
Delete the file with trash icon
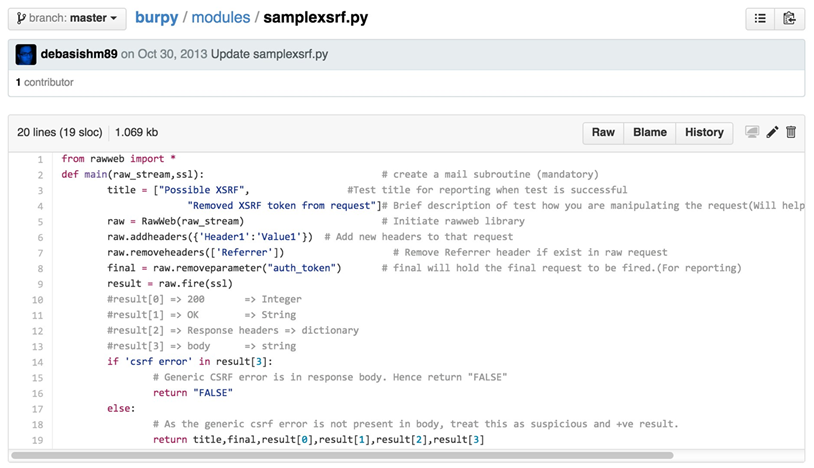[791, 132]
